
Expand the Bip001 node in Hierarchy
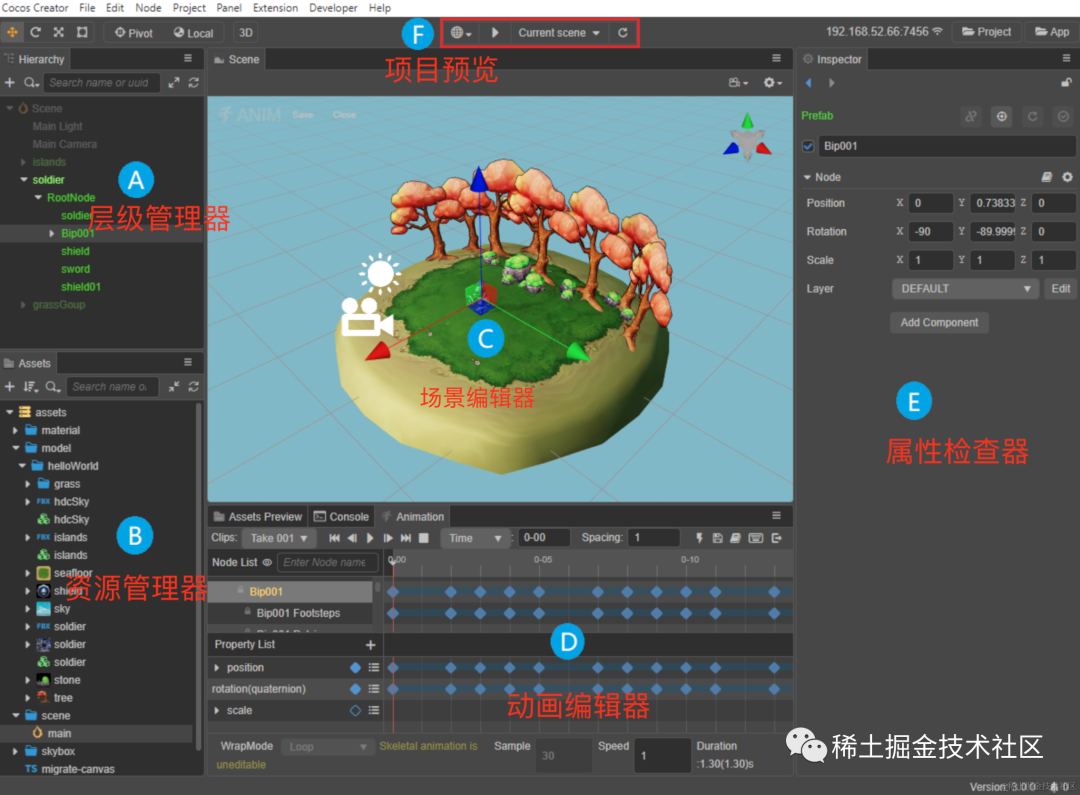tap(52, 234)
